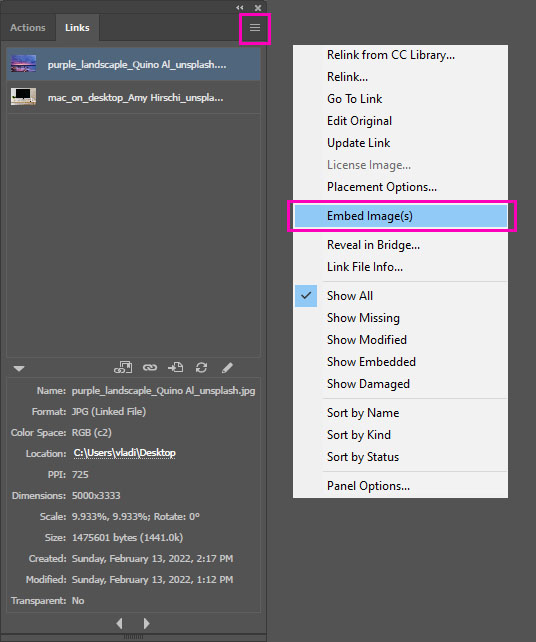The height and width of the screenshot is (642, 536).
Task: Click the Relink chain icon
Action: [149, 368]
